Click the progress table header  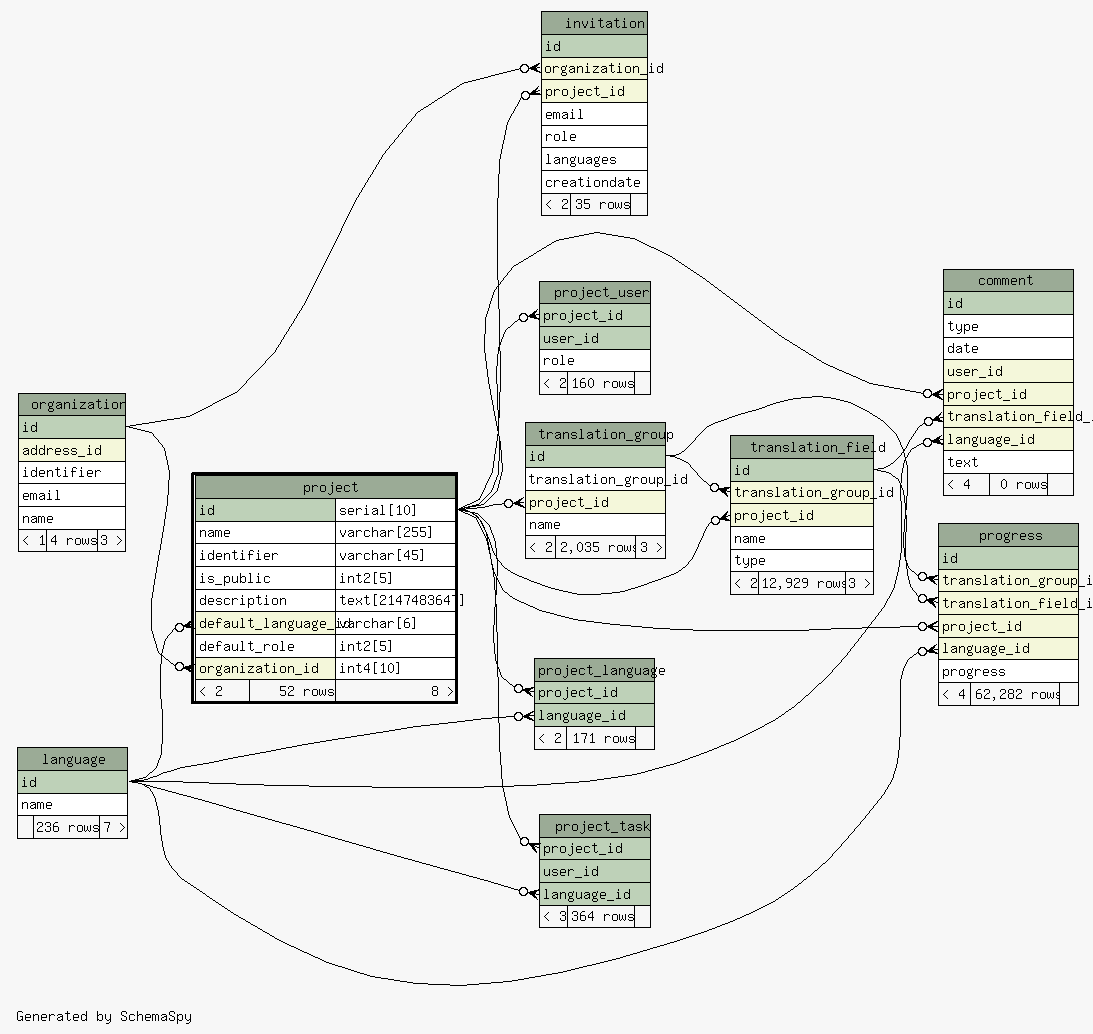pyautogui.click(x=1008, y=535)
